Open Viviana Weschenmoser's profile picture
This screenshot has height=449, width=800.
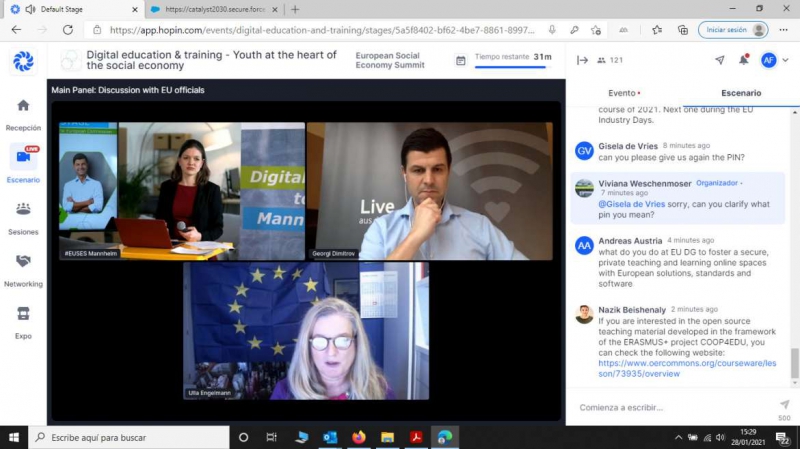pyautogui.click(x=584, y=188)
